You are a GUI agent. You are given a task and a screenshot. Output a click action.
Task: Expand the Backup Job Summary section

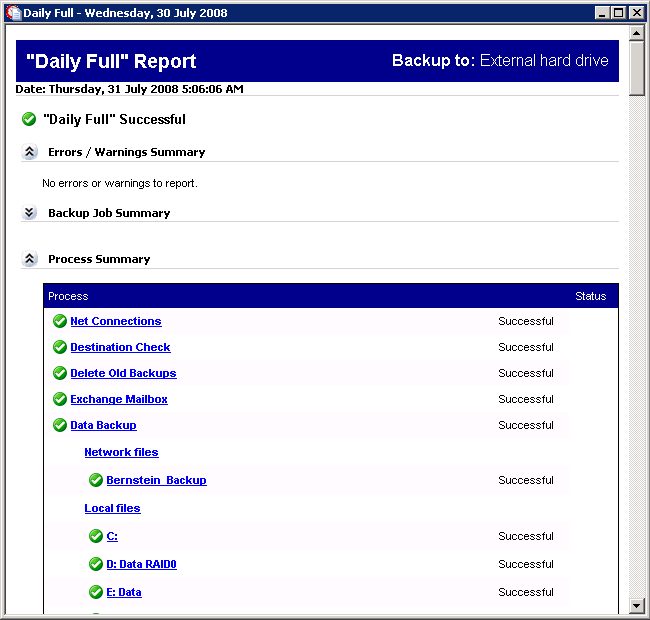(x=29, y=213)
